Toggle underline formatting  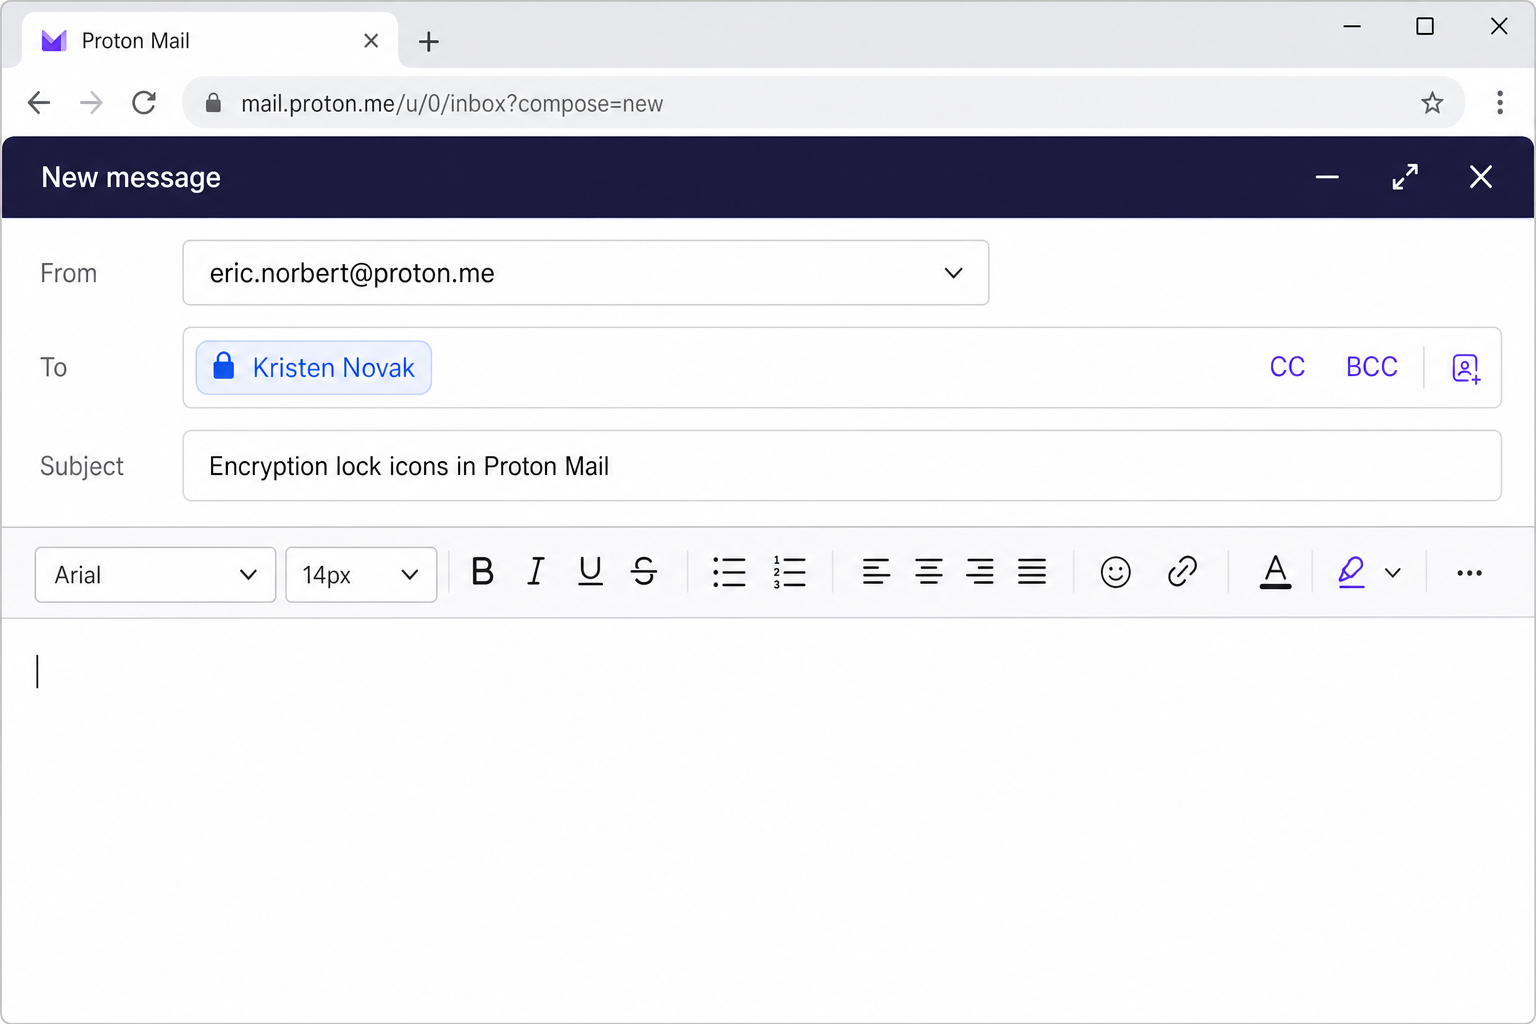point(590,572)
